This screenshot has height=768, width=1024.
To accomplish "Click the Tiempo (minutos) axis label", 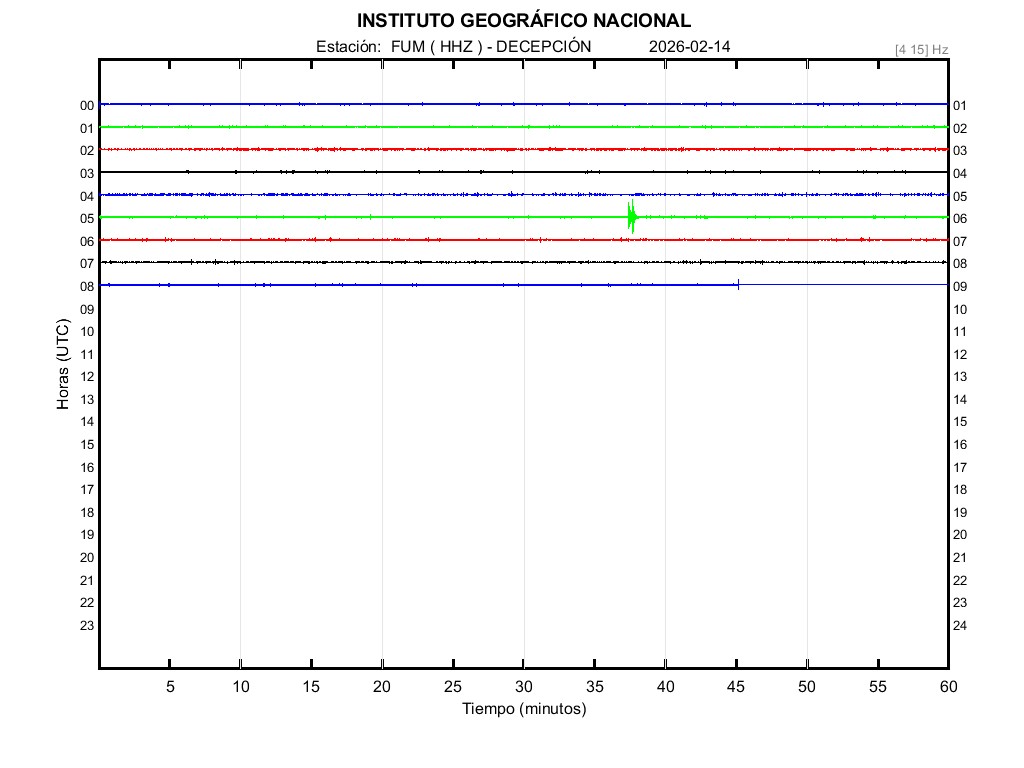I will pos(523,709).
